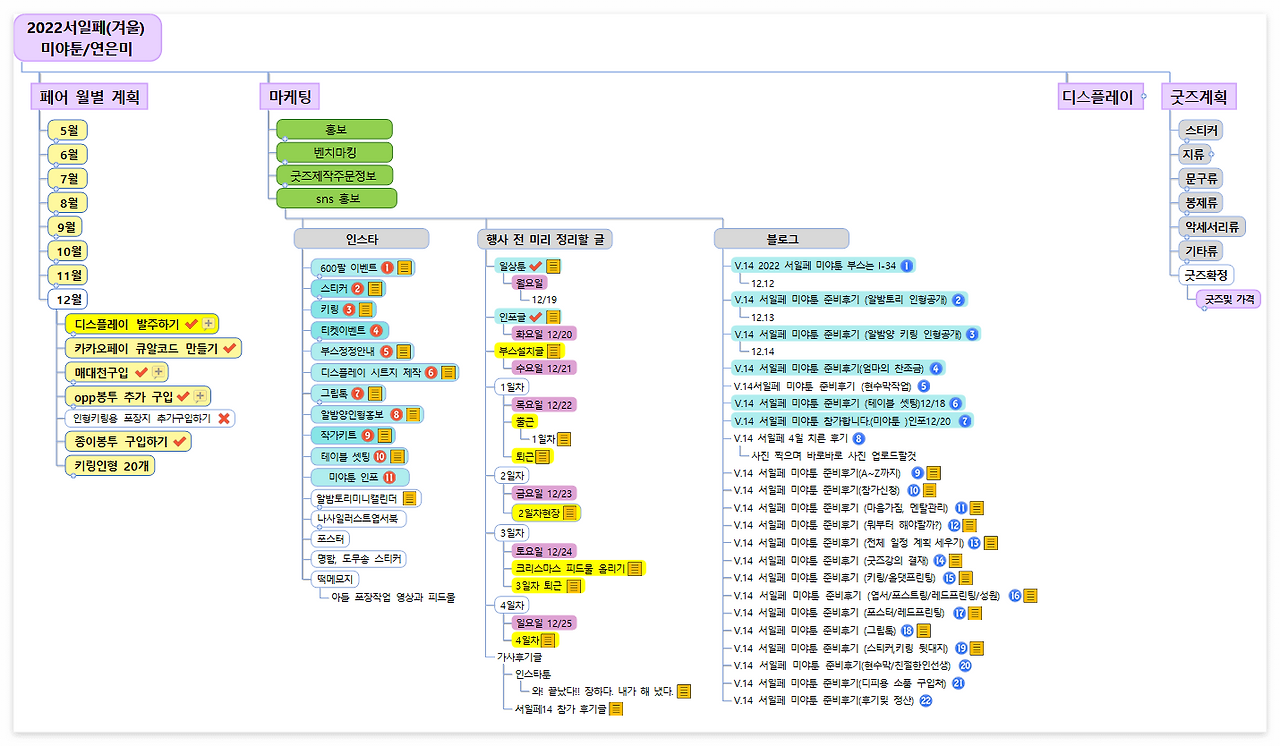Select the 블로그 subtopic header
1280x746 pixels.
[x=781, y=238]
